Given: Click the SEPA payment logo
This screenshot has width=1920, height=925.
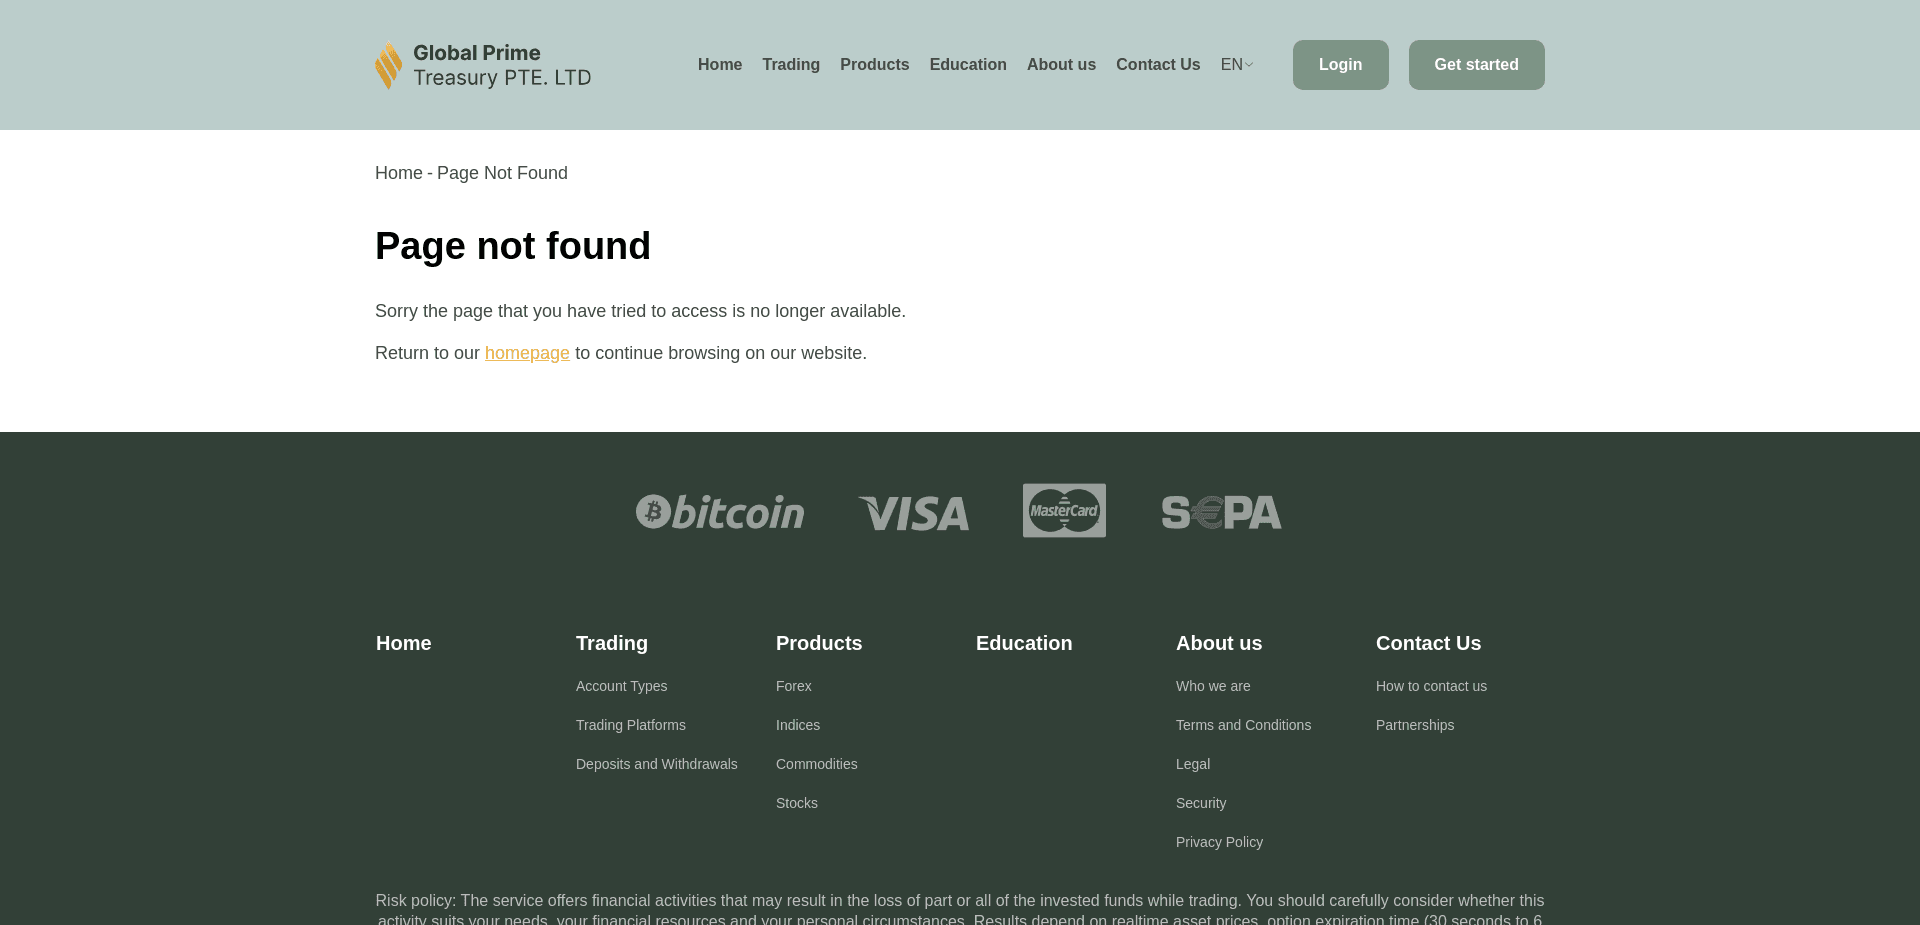Looking at the screenshot, I should point(1221,512).
